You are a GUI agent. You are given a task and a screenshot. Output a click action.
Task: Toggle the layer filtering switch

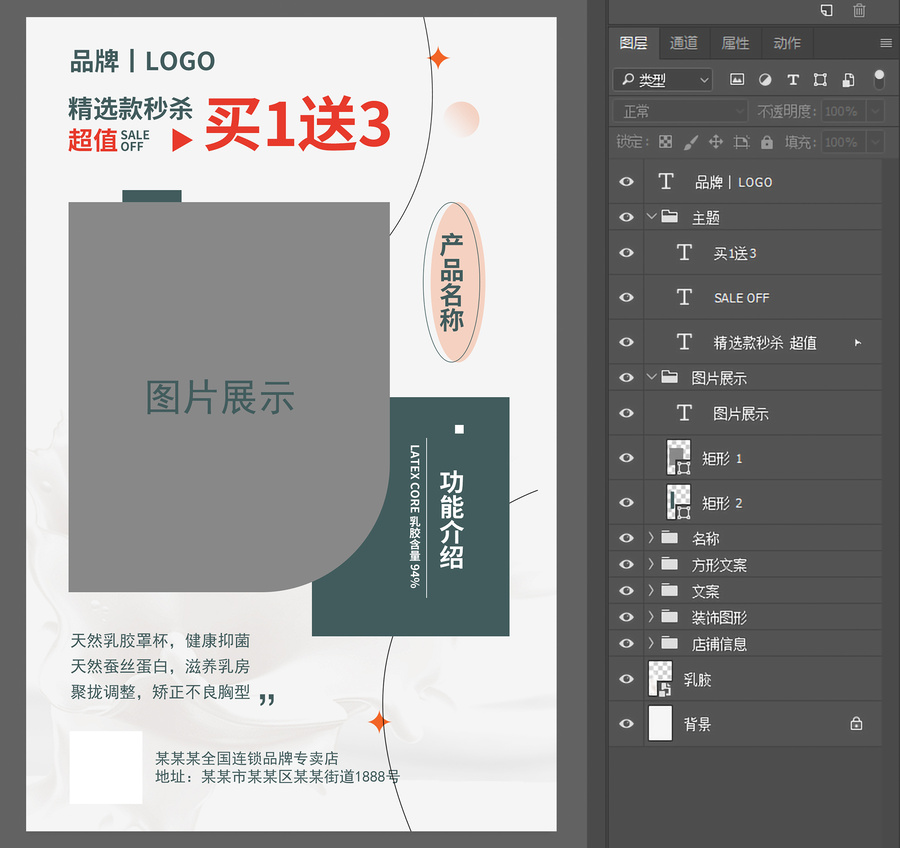tap(879, 79)
